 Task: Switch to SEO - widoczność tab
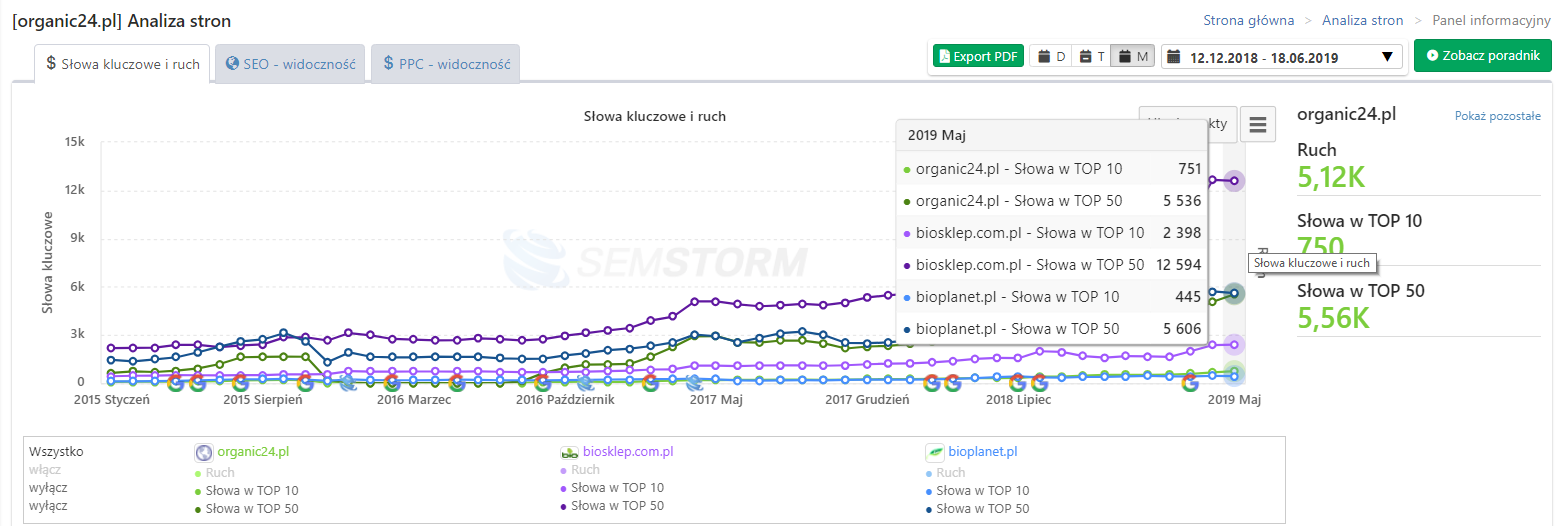pos(291,64)
